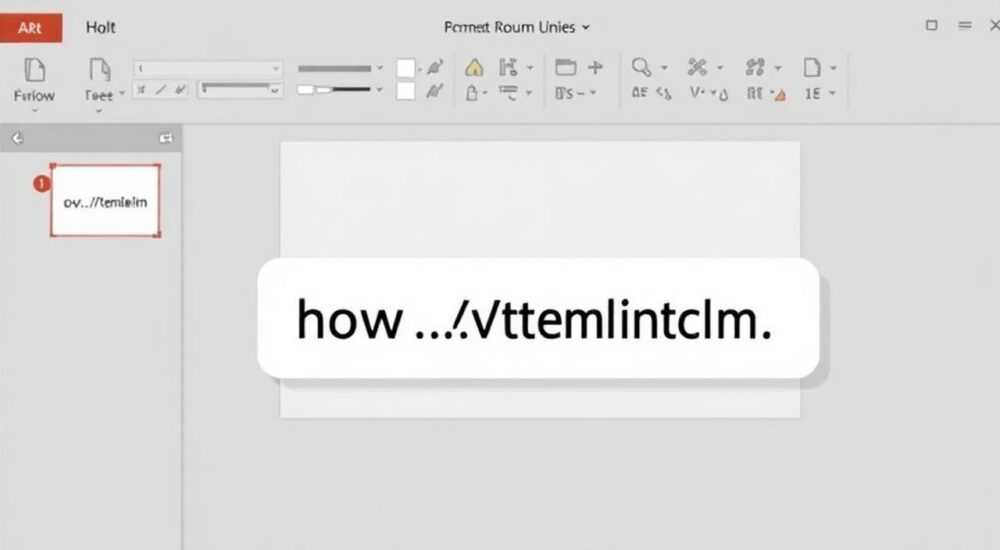Click the diagonal line formatting icon

tap(161, 90)
